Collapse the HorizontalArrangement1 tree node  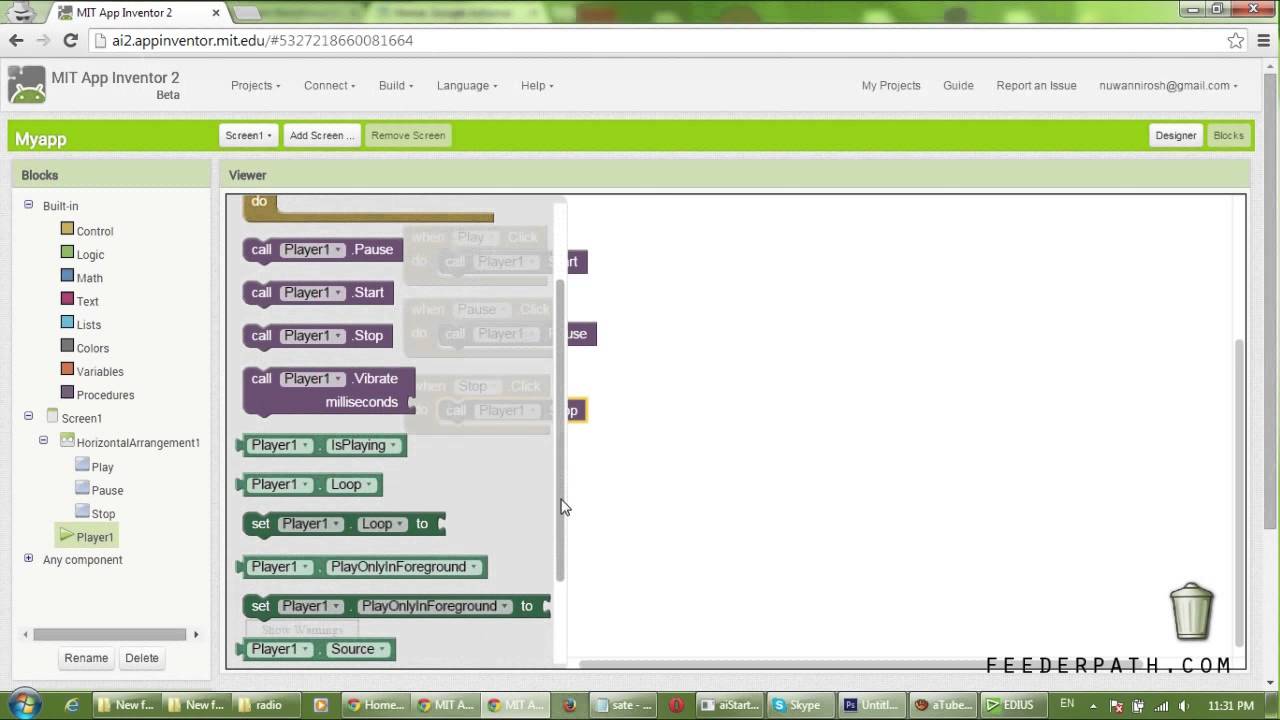43,439
